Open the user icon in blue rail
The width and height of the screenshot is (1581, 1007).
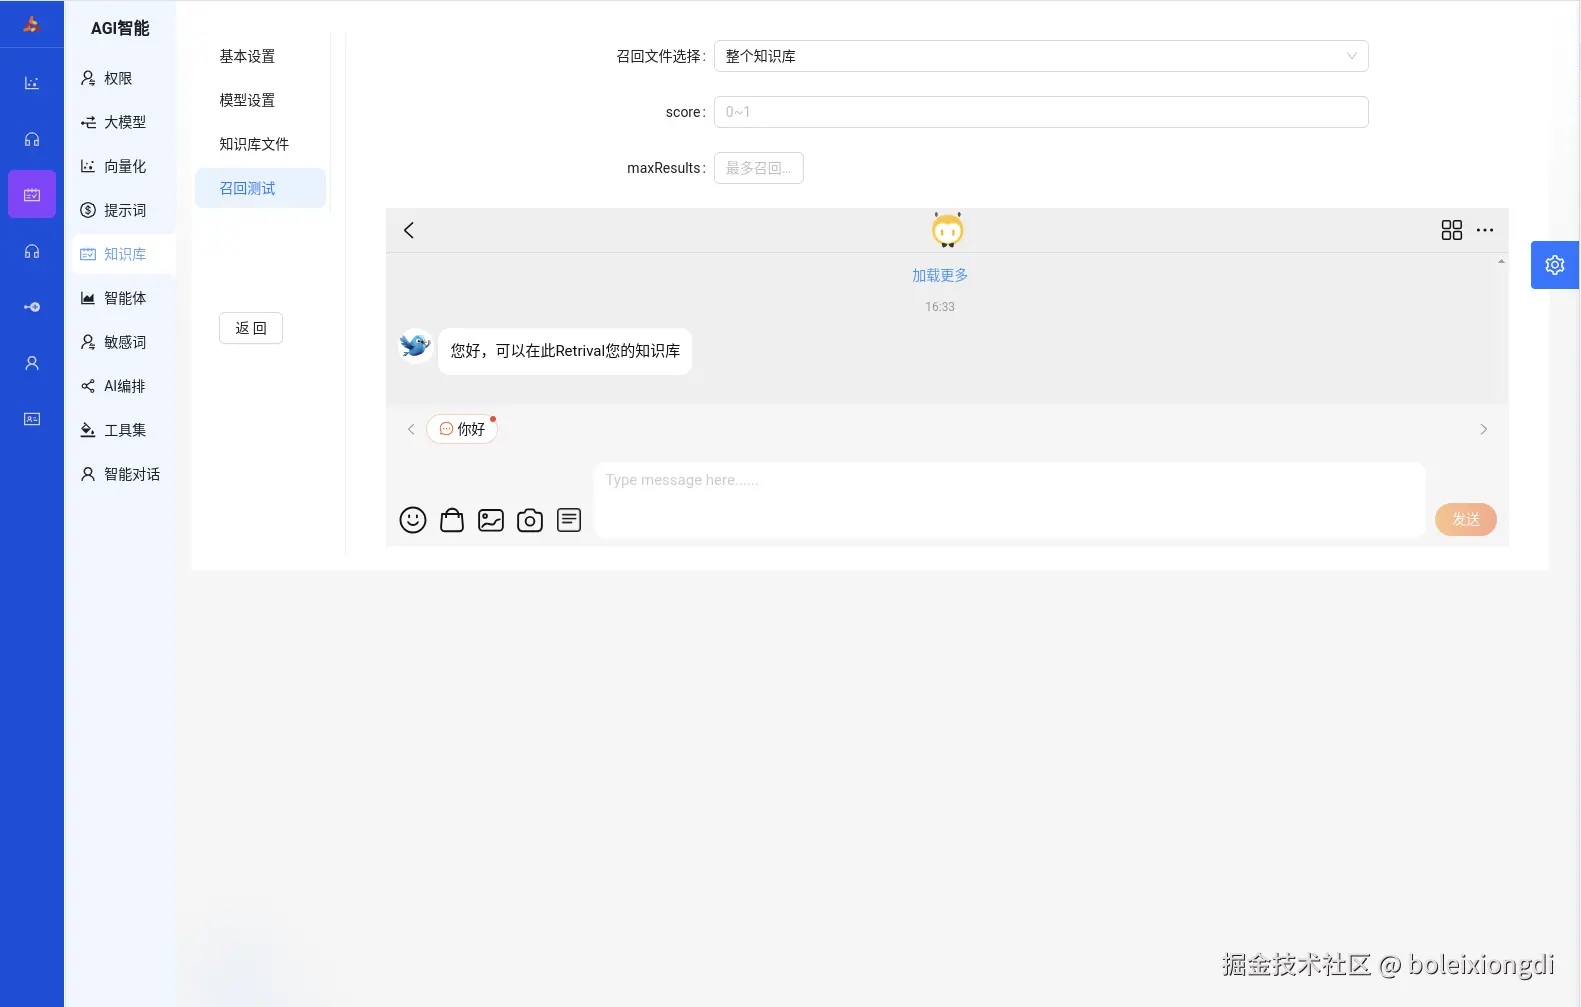32,363
